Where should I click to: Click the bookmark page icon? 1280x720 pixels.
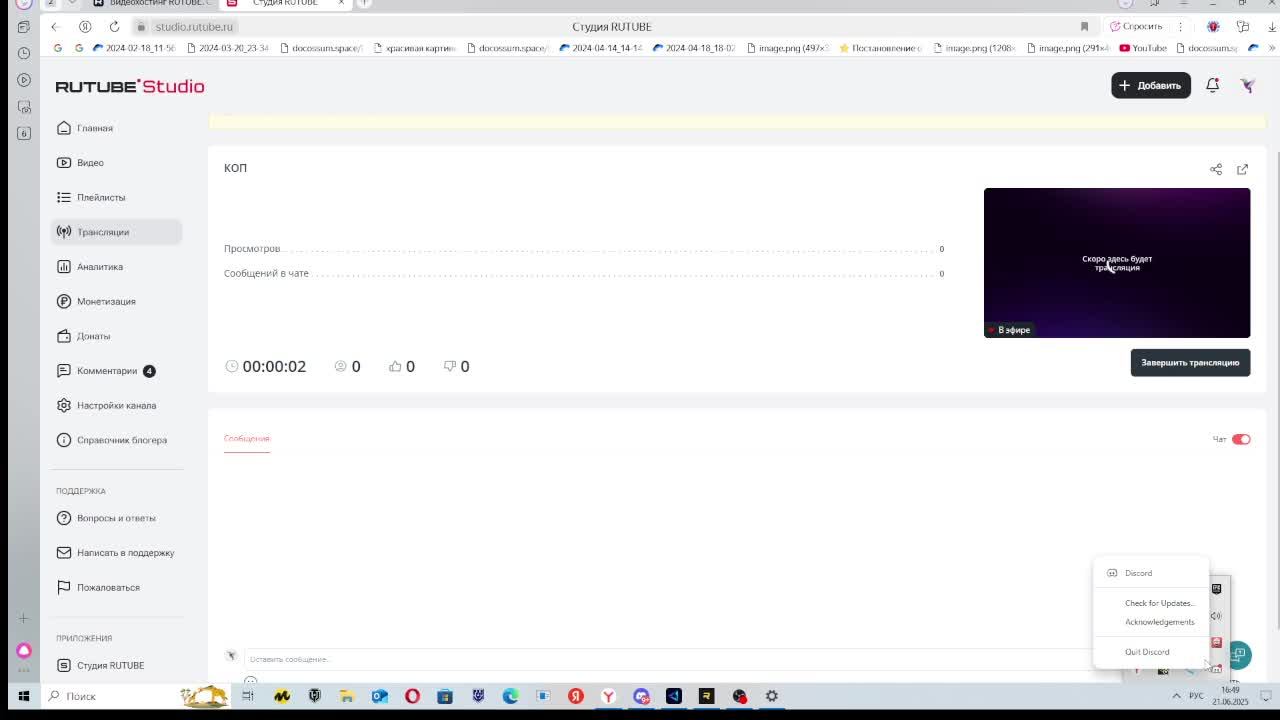(x=1084, y=26)
